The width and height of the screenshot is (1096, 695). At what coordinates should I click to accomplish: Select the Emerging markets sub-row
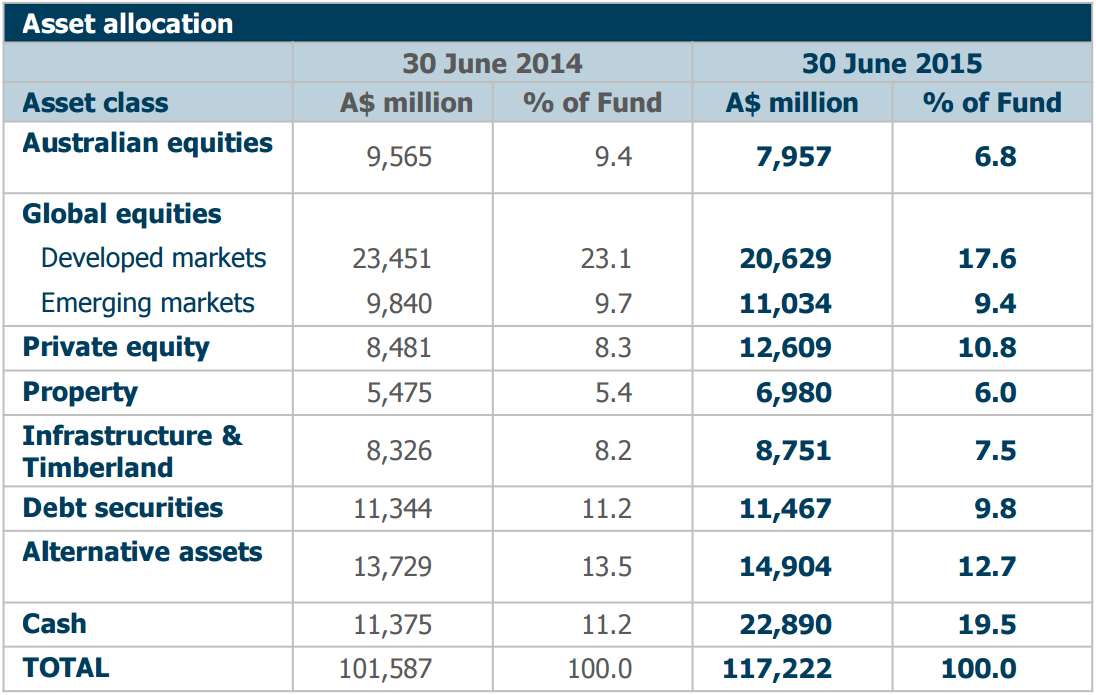pos(146,300)
